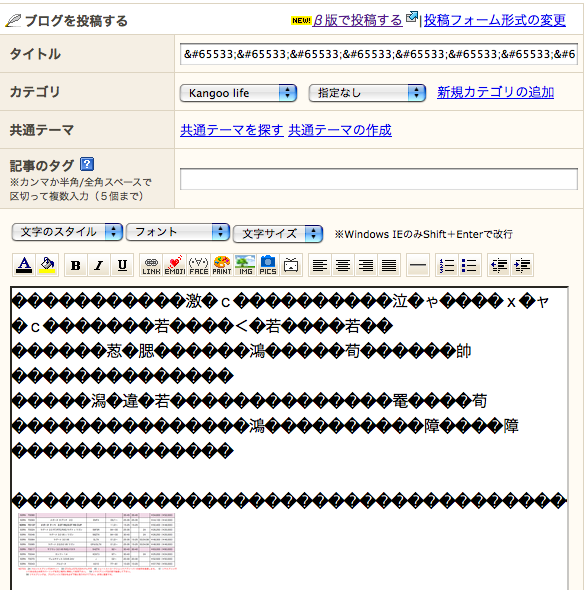Viewport: 587px width, 590px height.
Task: Click the TV video insert icon
Action: [291, 265]
